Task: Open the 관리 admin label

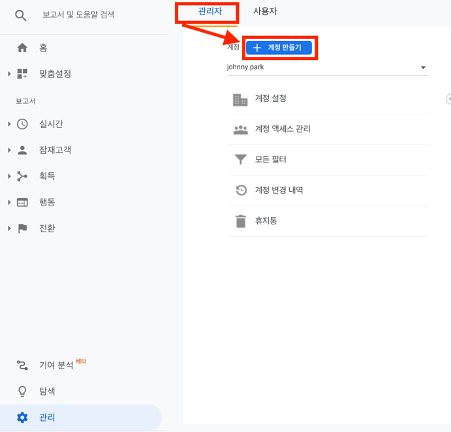Action: pos(47,417)
